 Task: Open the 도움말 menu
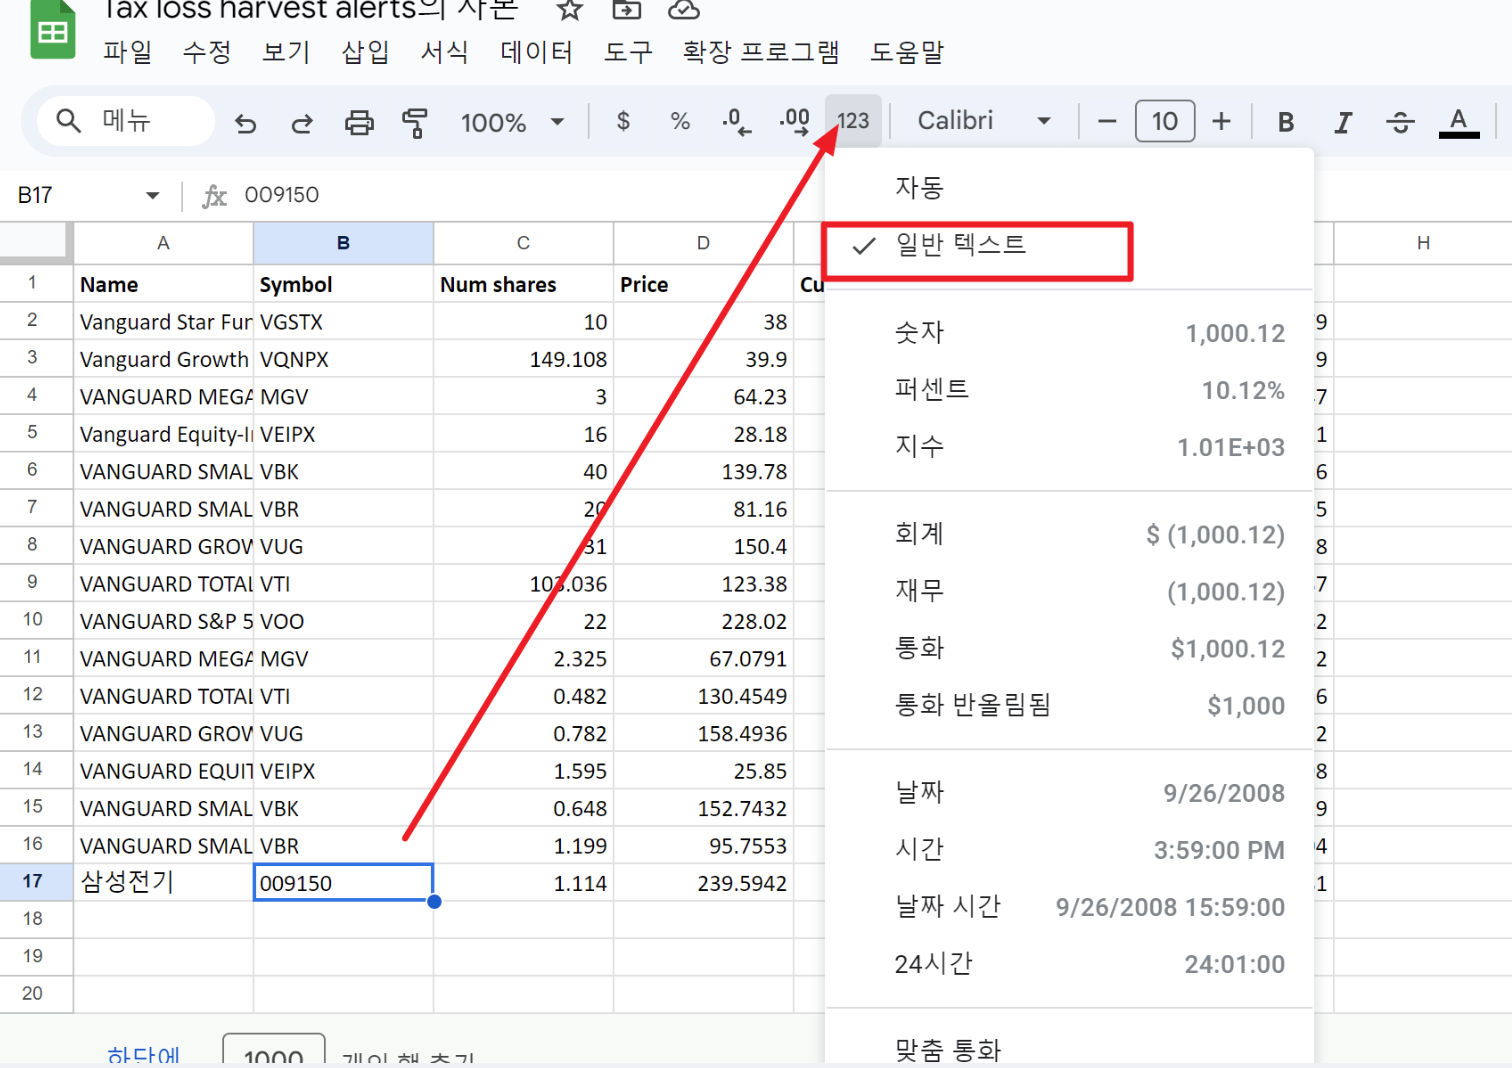pos(906,52)
